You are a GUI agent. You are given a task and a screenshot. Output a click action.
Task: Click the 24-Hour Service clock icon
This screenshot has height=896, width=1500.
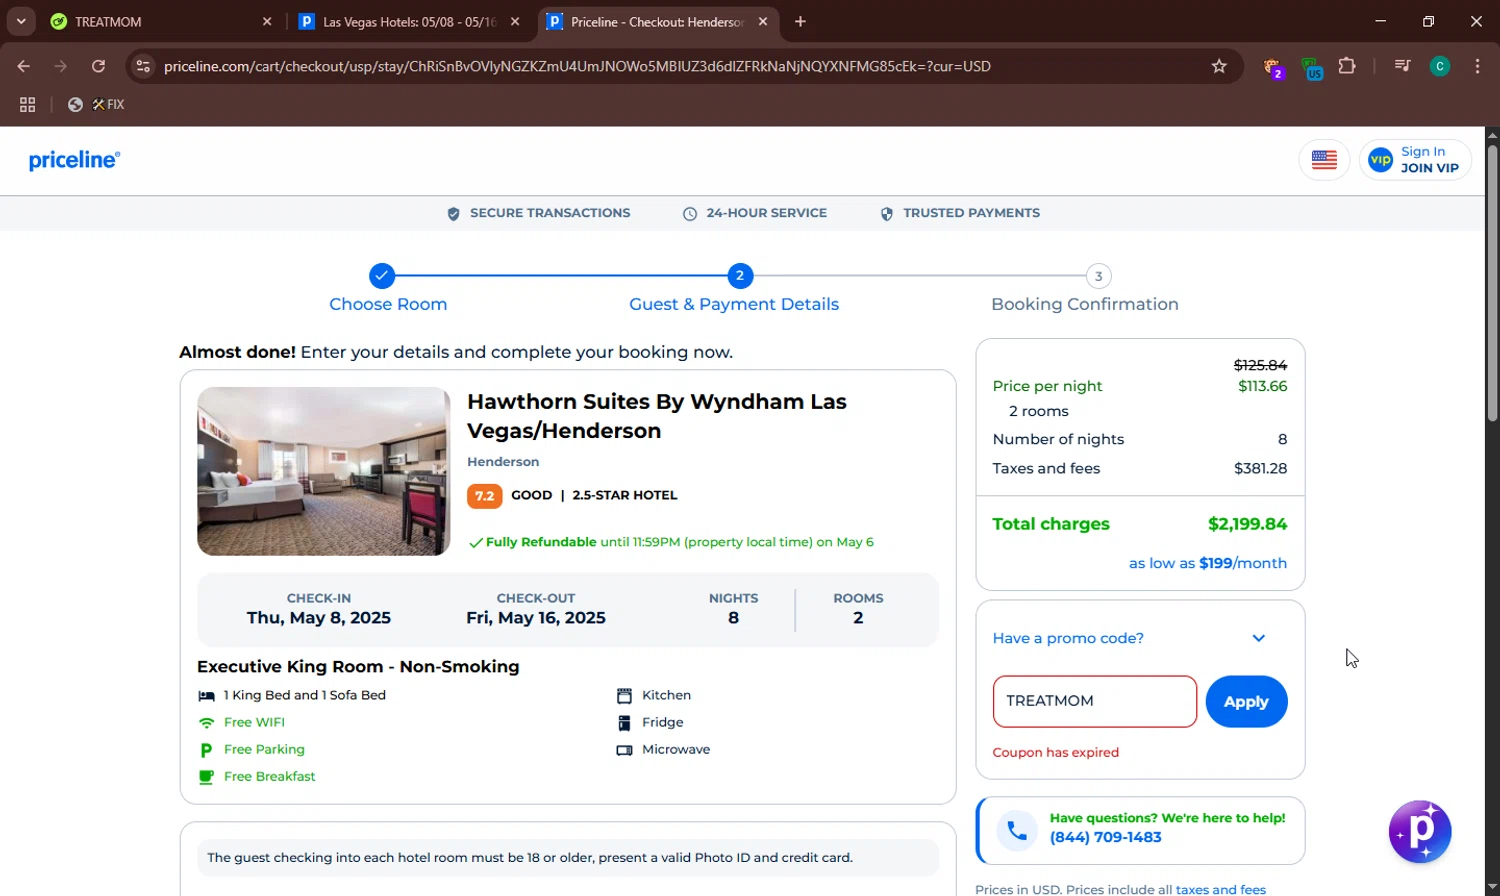(690, 214)
